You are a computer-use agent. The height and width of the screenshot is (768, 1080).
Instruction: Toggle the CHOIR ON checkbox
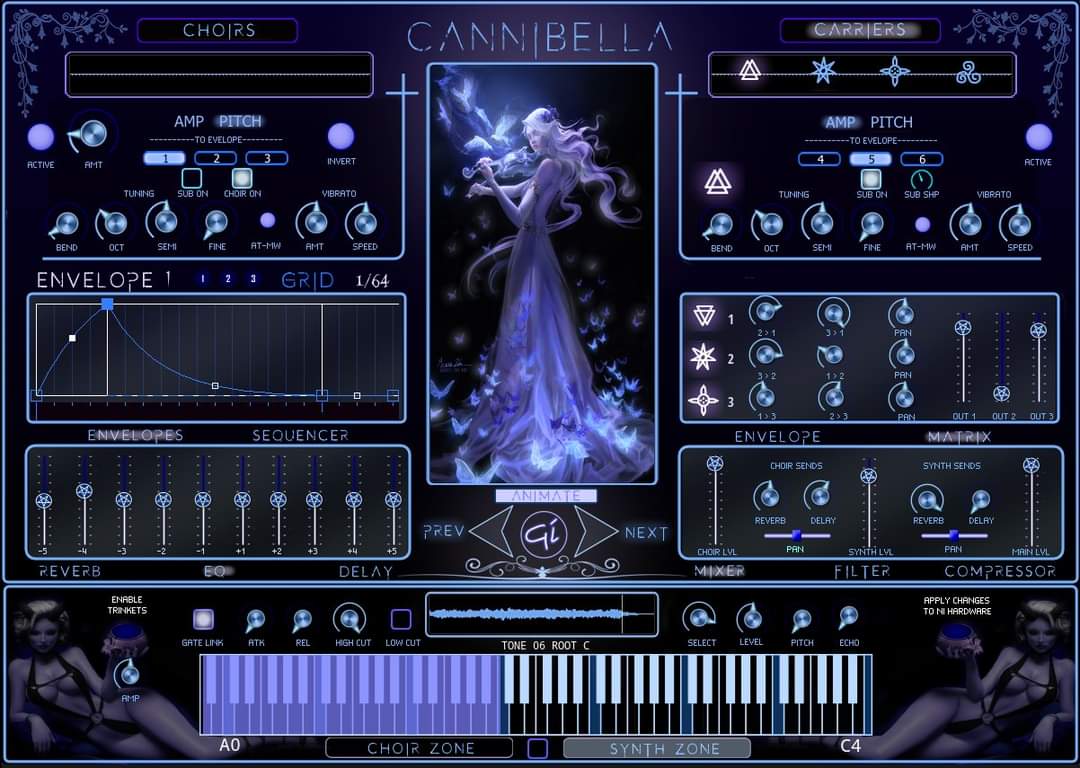(x=242, y=178)
